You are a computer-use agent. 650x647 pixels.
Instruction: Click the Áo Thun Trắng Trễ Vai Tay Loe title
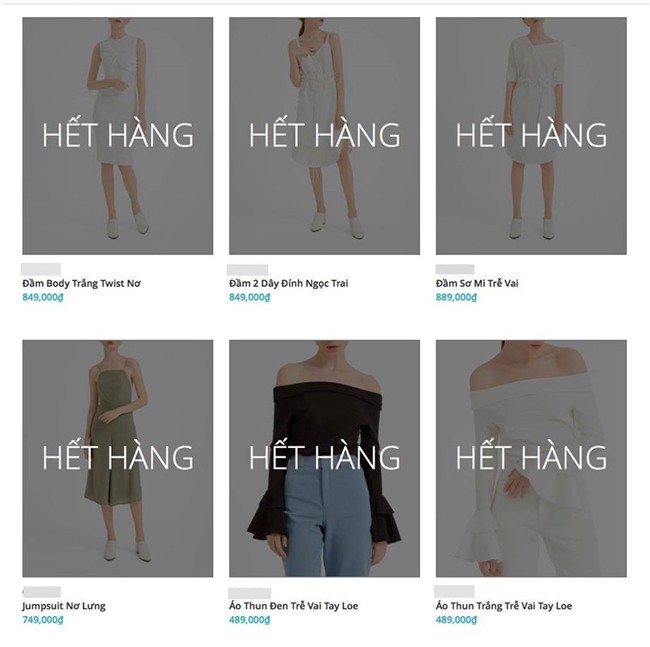504,606
